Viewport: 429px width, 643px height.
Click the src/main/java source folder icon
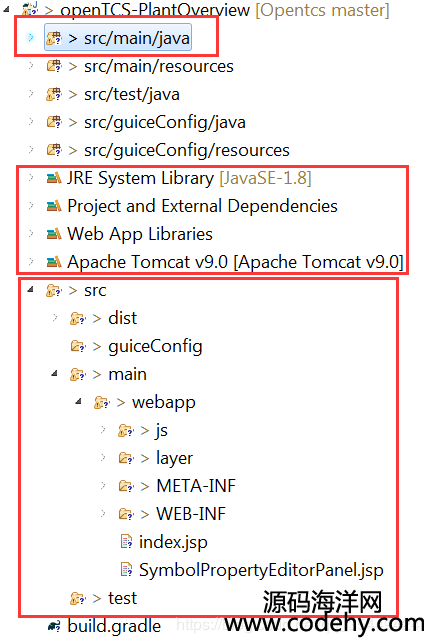[54, 39]
